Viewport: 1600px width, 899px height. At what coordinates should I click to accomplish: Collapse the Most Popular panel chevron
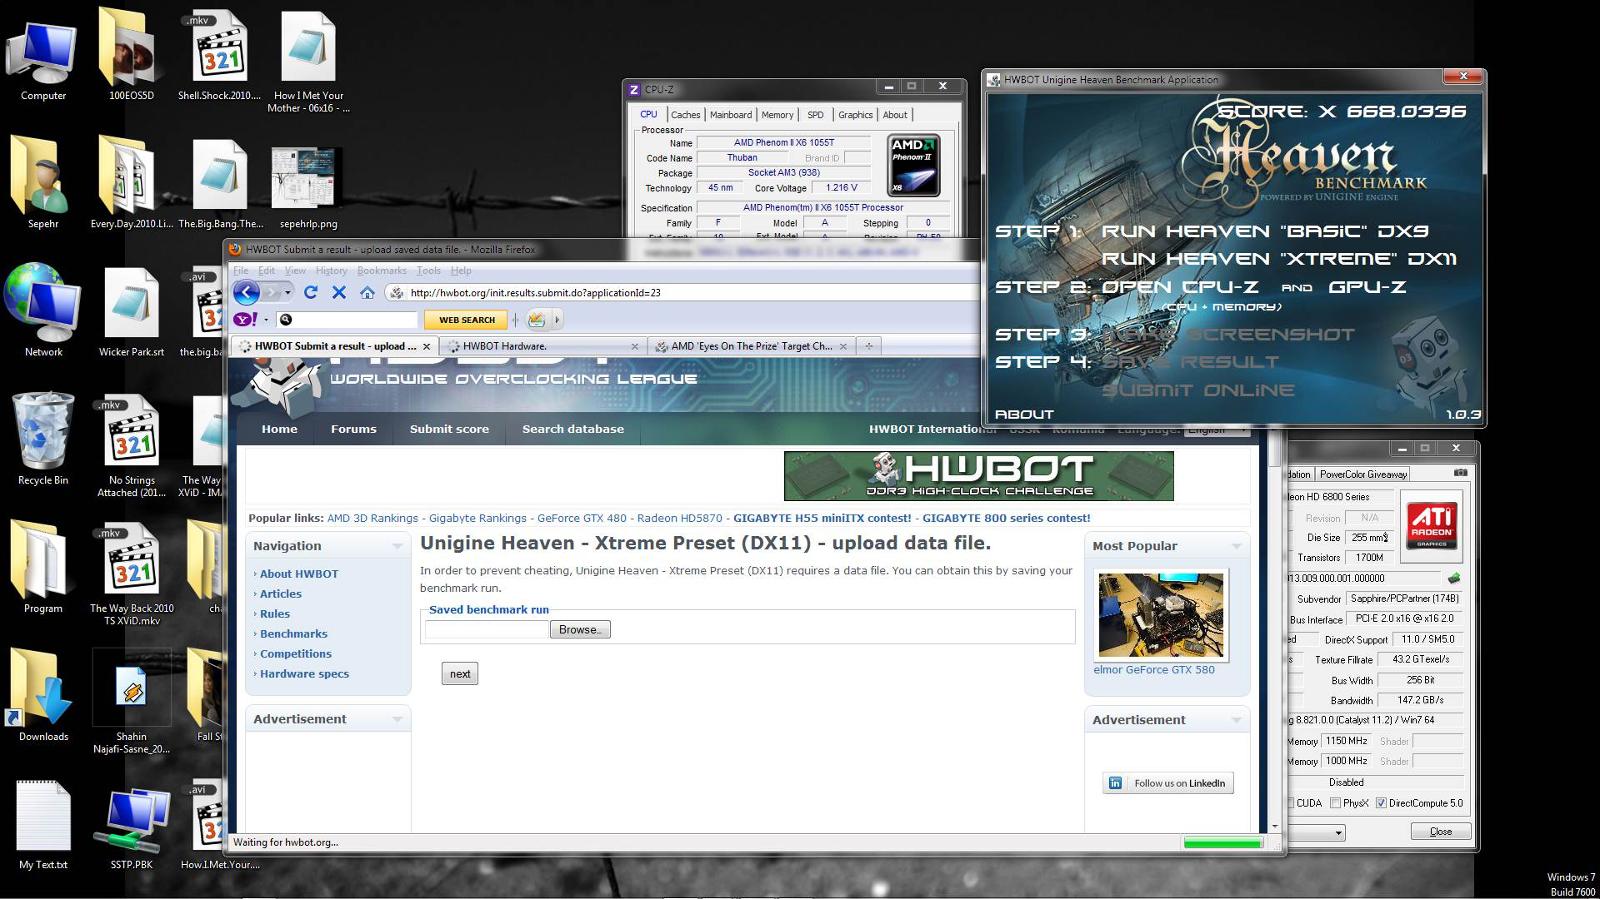pyautogui.click(x=1236, y=546)
